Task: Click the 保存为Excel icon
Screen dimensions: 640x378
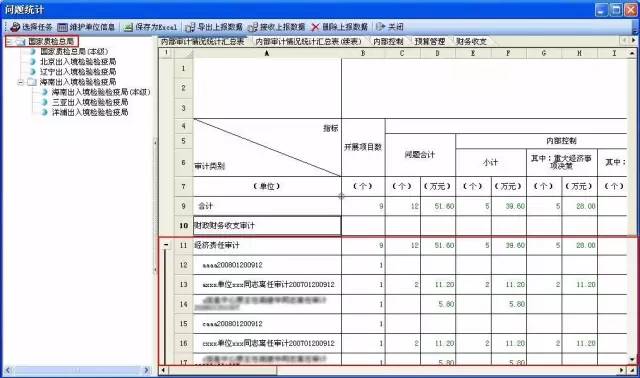Action: (x=128, y=27)
